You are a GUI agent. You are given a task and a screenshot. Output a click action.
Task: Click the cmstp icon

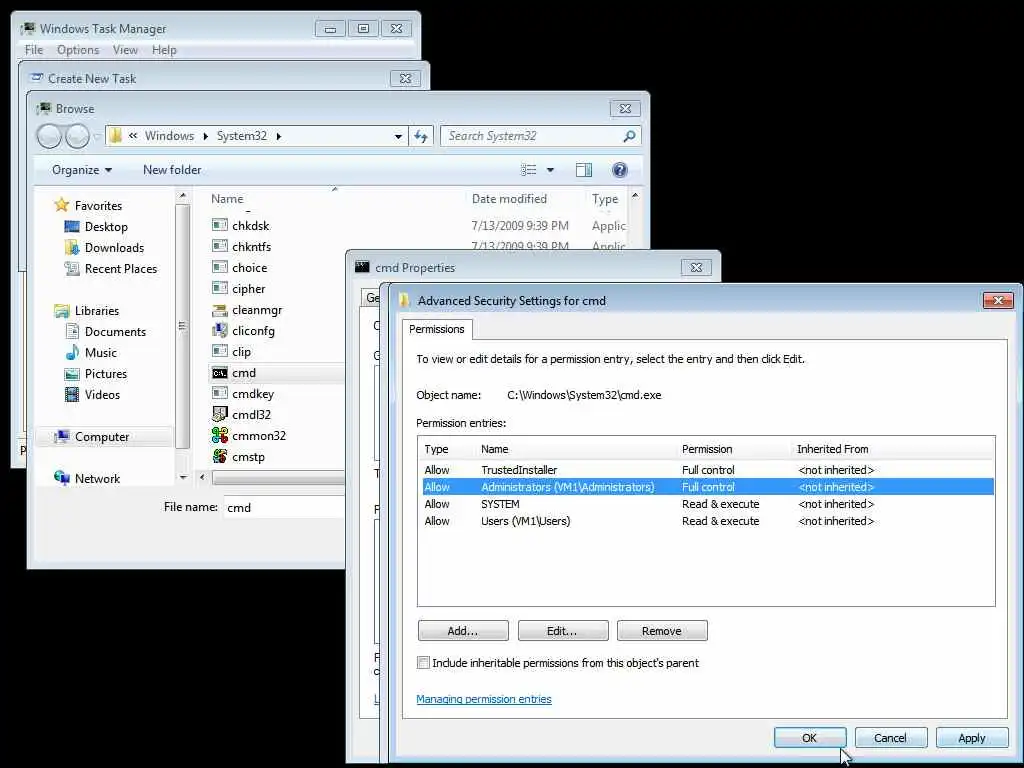click(219, 456)
